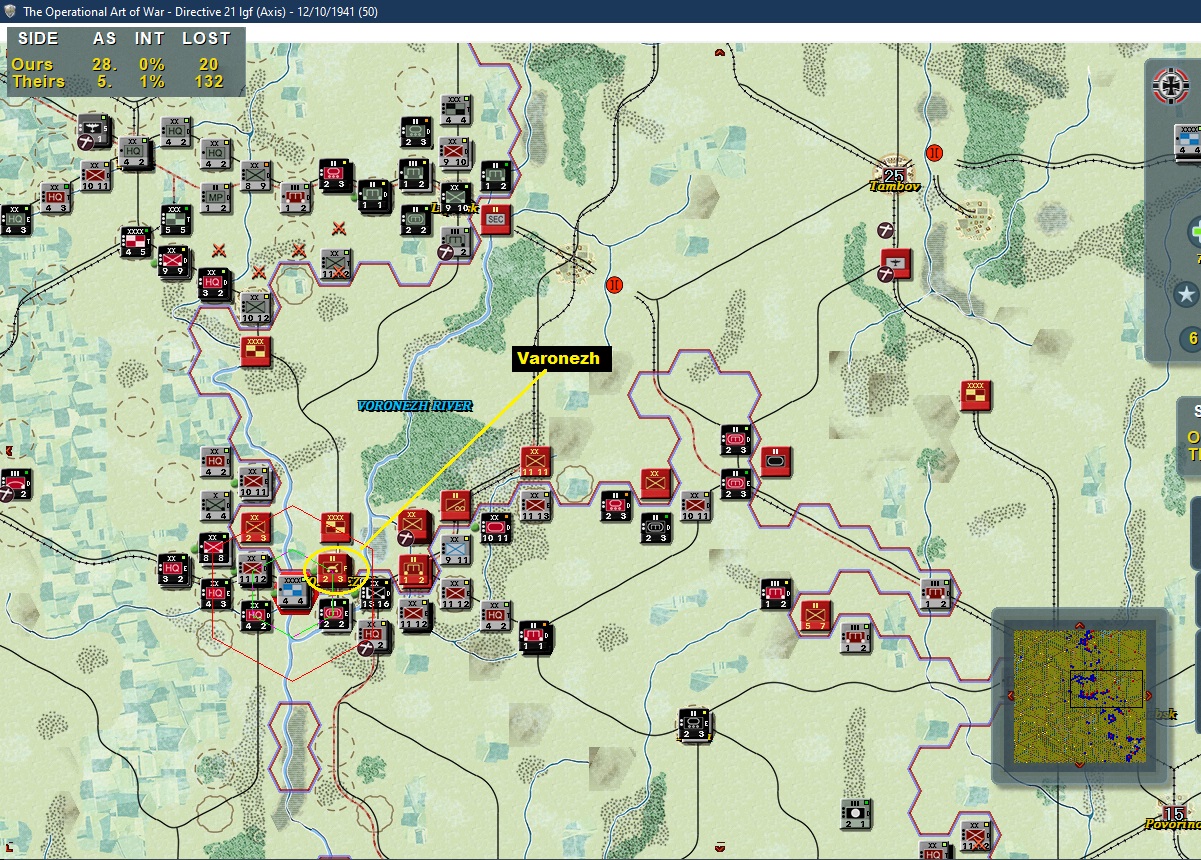Click the red II artillery 1-2 counter
The width and height of the screenshot is (1201, 860).
coord(414,571)
